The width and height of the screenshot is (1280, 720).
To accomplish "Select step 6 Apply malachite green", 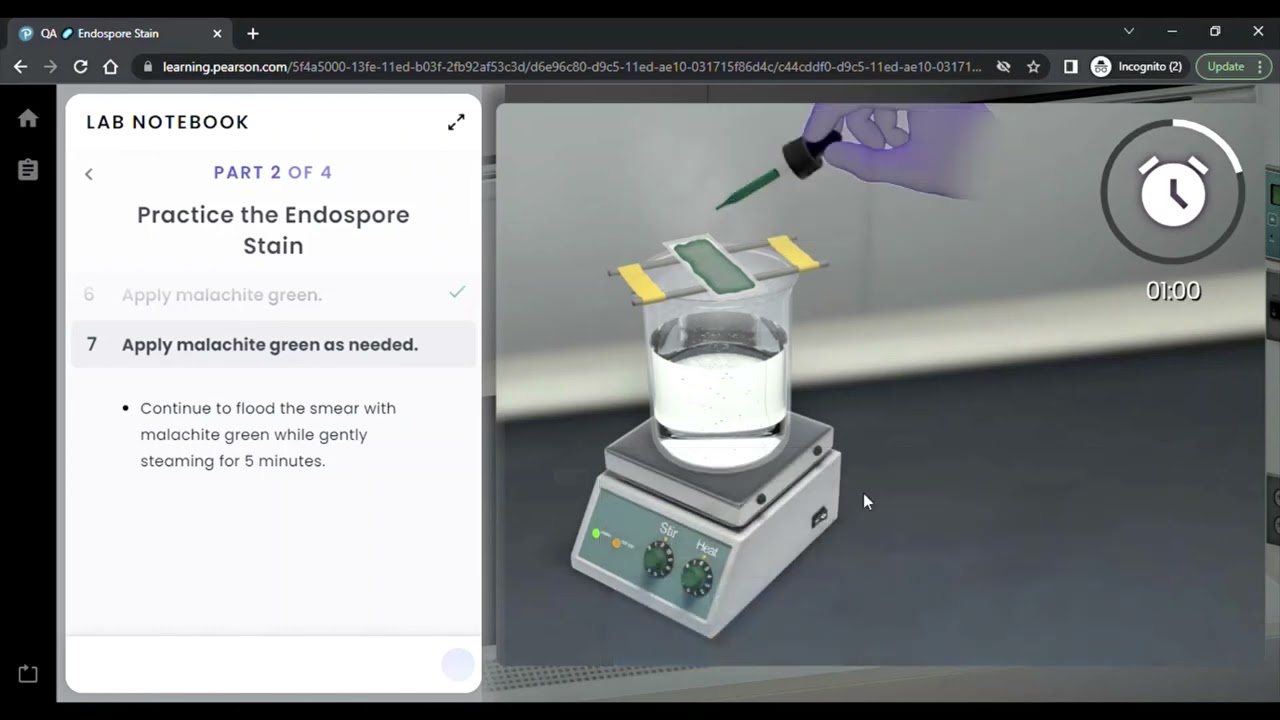I will pyautogui.click(x=273, y=295).
